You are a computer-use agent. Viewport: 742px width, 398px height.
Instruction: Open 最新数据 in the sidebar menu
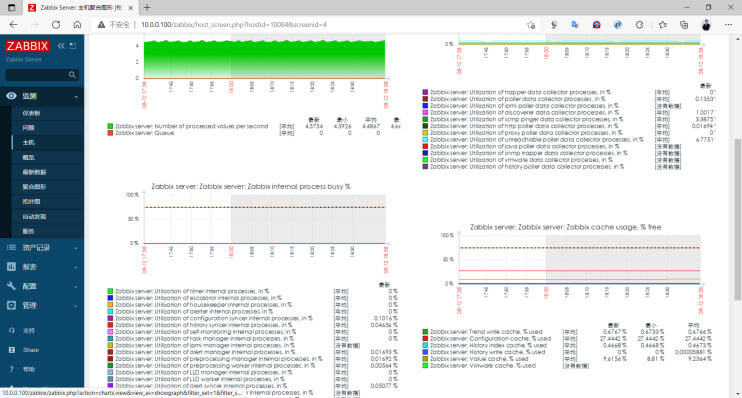pos(34,172)
